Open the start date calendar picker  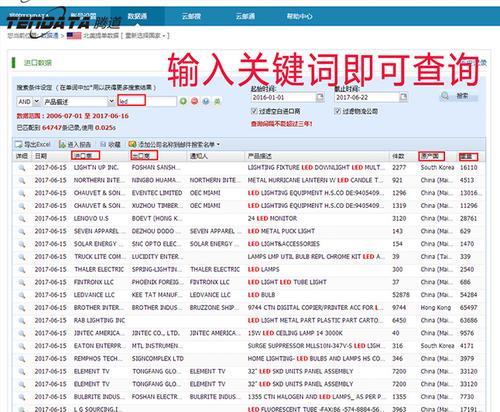click(320, 97)
